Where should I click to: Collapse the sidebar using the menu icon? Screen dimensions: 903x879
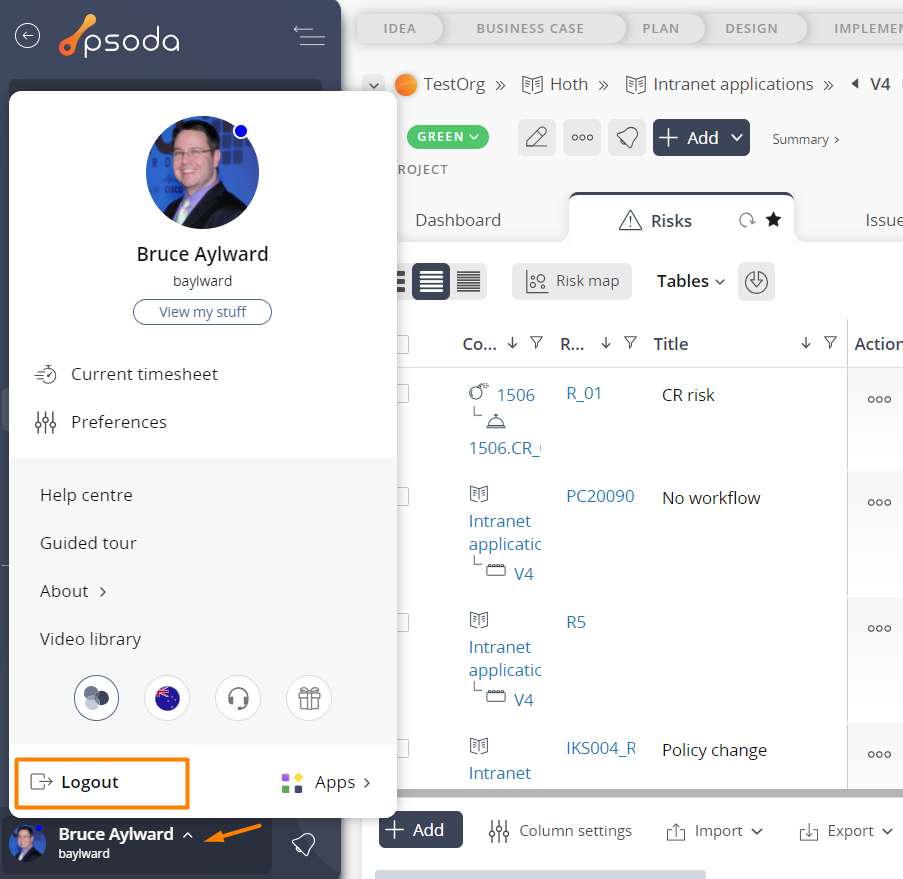click(309, 36)
